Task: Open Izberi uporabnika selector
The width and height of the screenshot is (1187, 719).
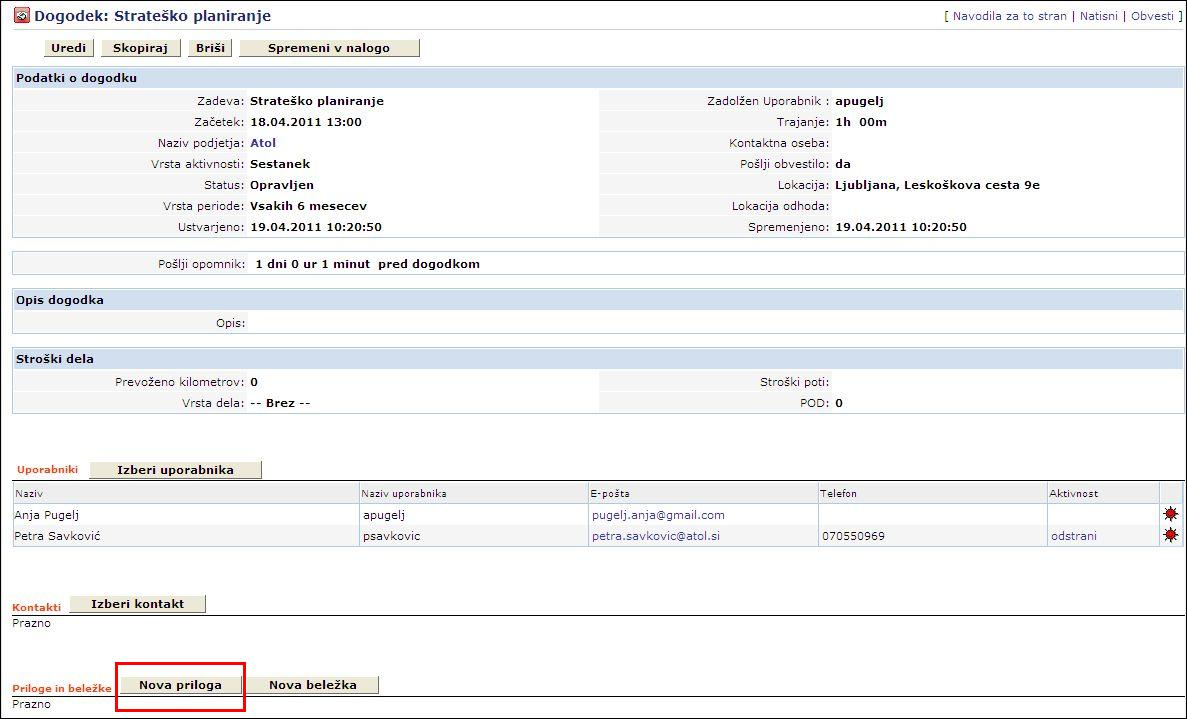Action: [x=175, y=470]
